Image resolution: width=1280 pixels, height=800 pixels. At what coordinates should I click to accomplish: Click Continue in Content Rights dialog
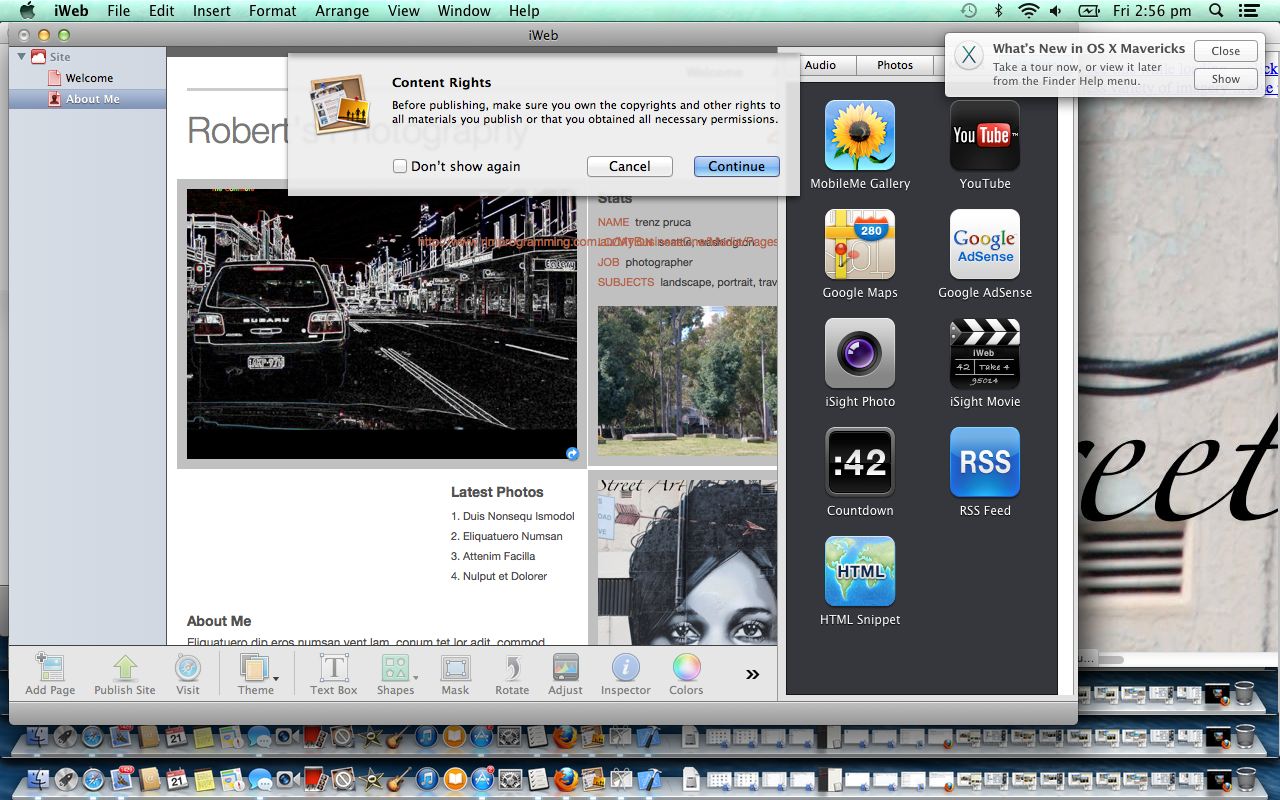tap(737, 166)
